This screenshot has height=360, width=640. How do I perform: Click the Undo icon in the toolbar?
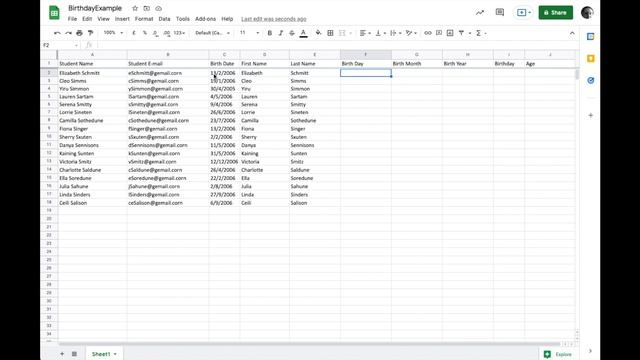[x=57, y=33]
